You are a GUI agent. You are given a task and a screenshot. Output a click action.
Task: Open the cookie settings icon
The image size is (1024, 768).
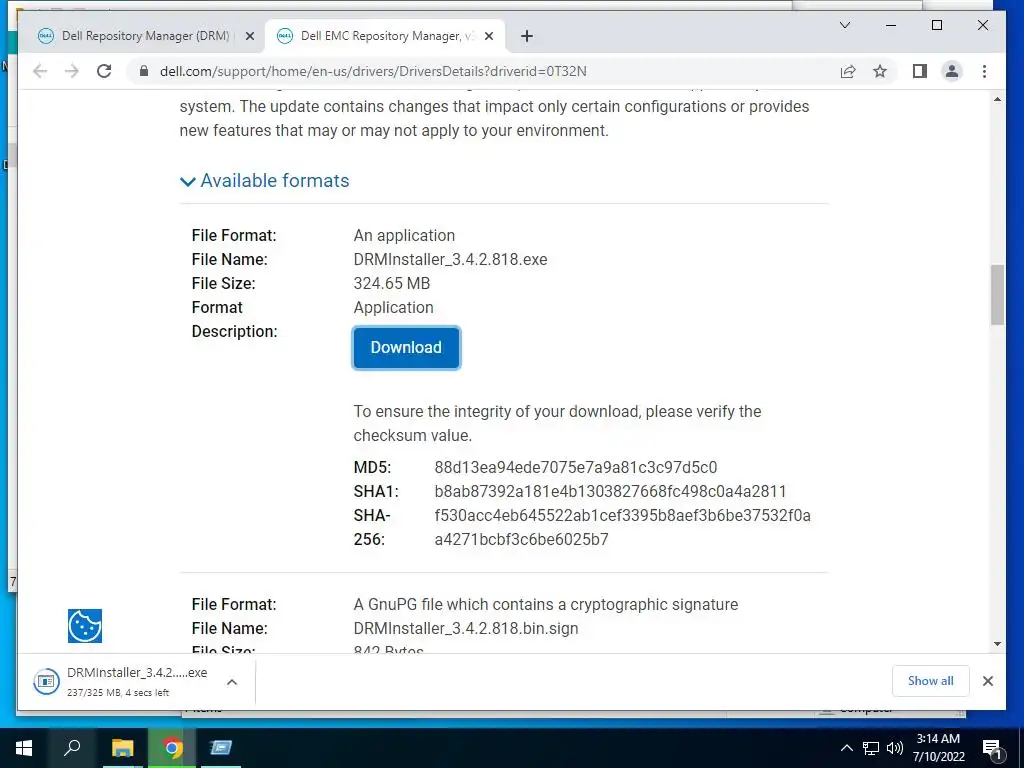point(85,626)
